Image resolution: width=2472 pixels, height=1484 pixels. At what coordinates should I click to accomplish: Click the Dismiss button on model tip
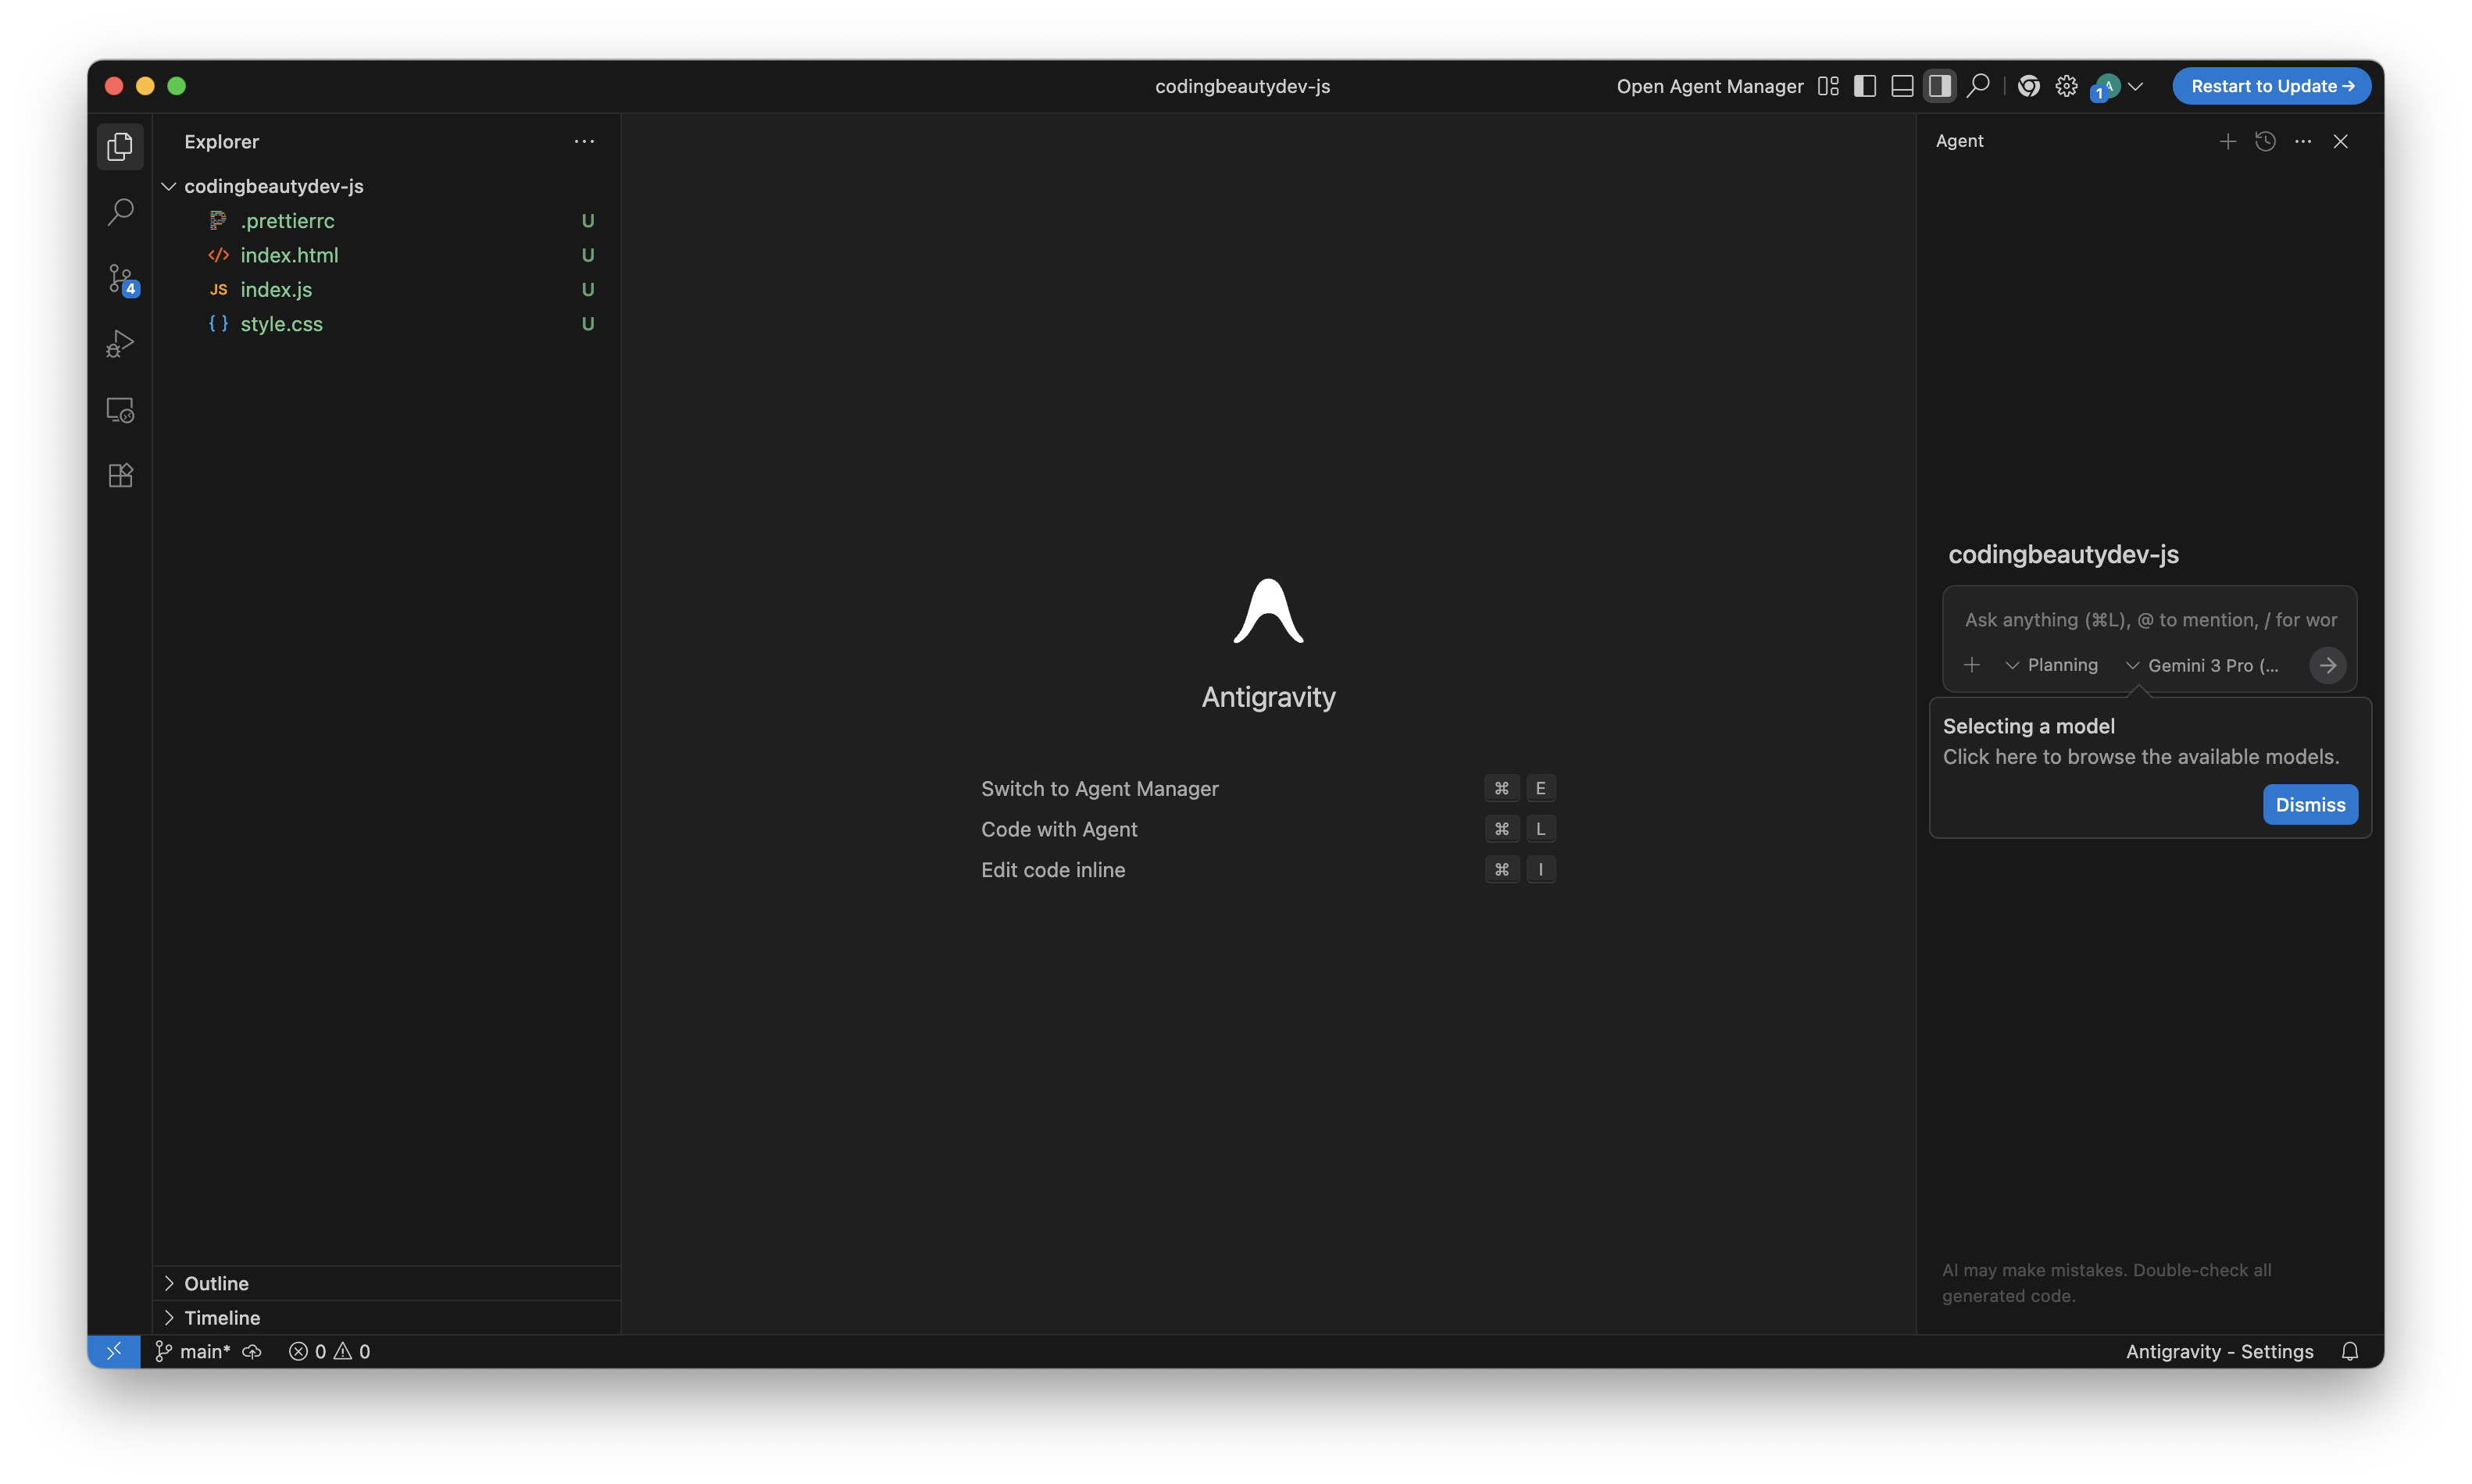coord(2309,804)
